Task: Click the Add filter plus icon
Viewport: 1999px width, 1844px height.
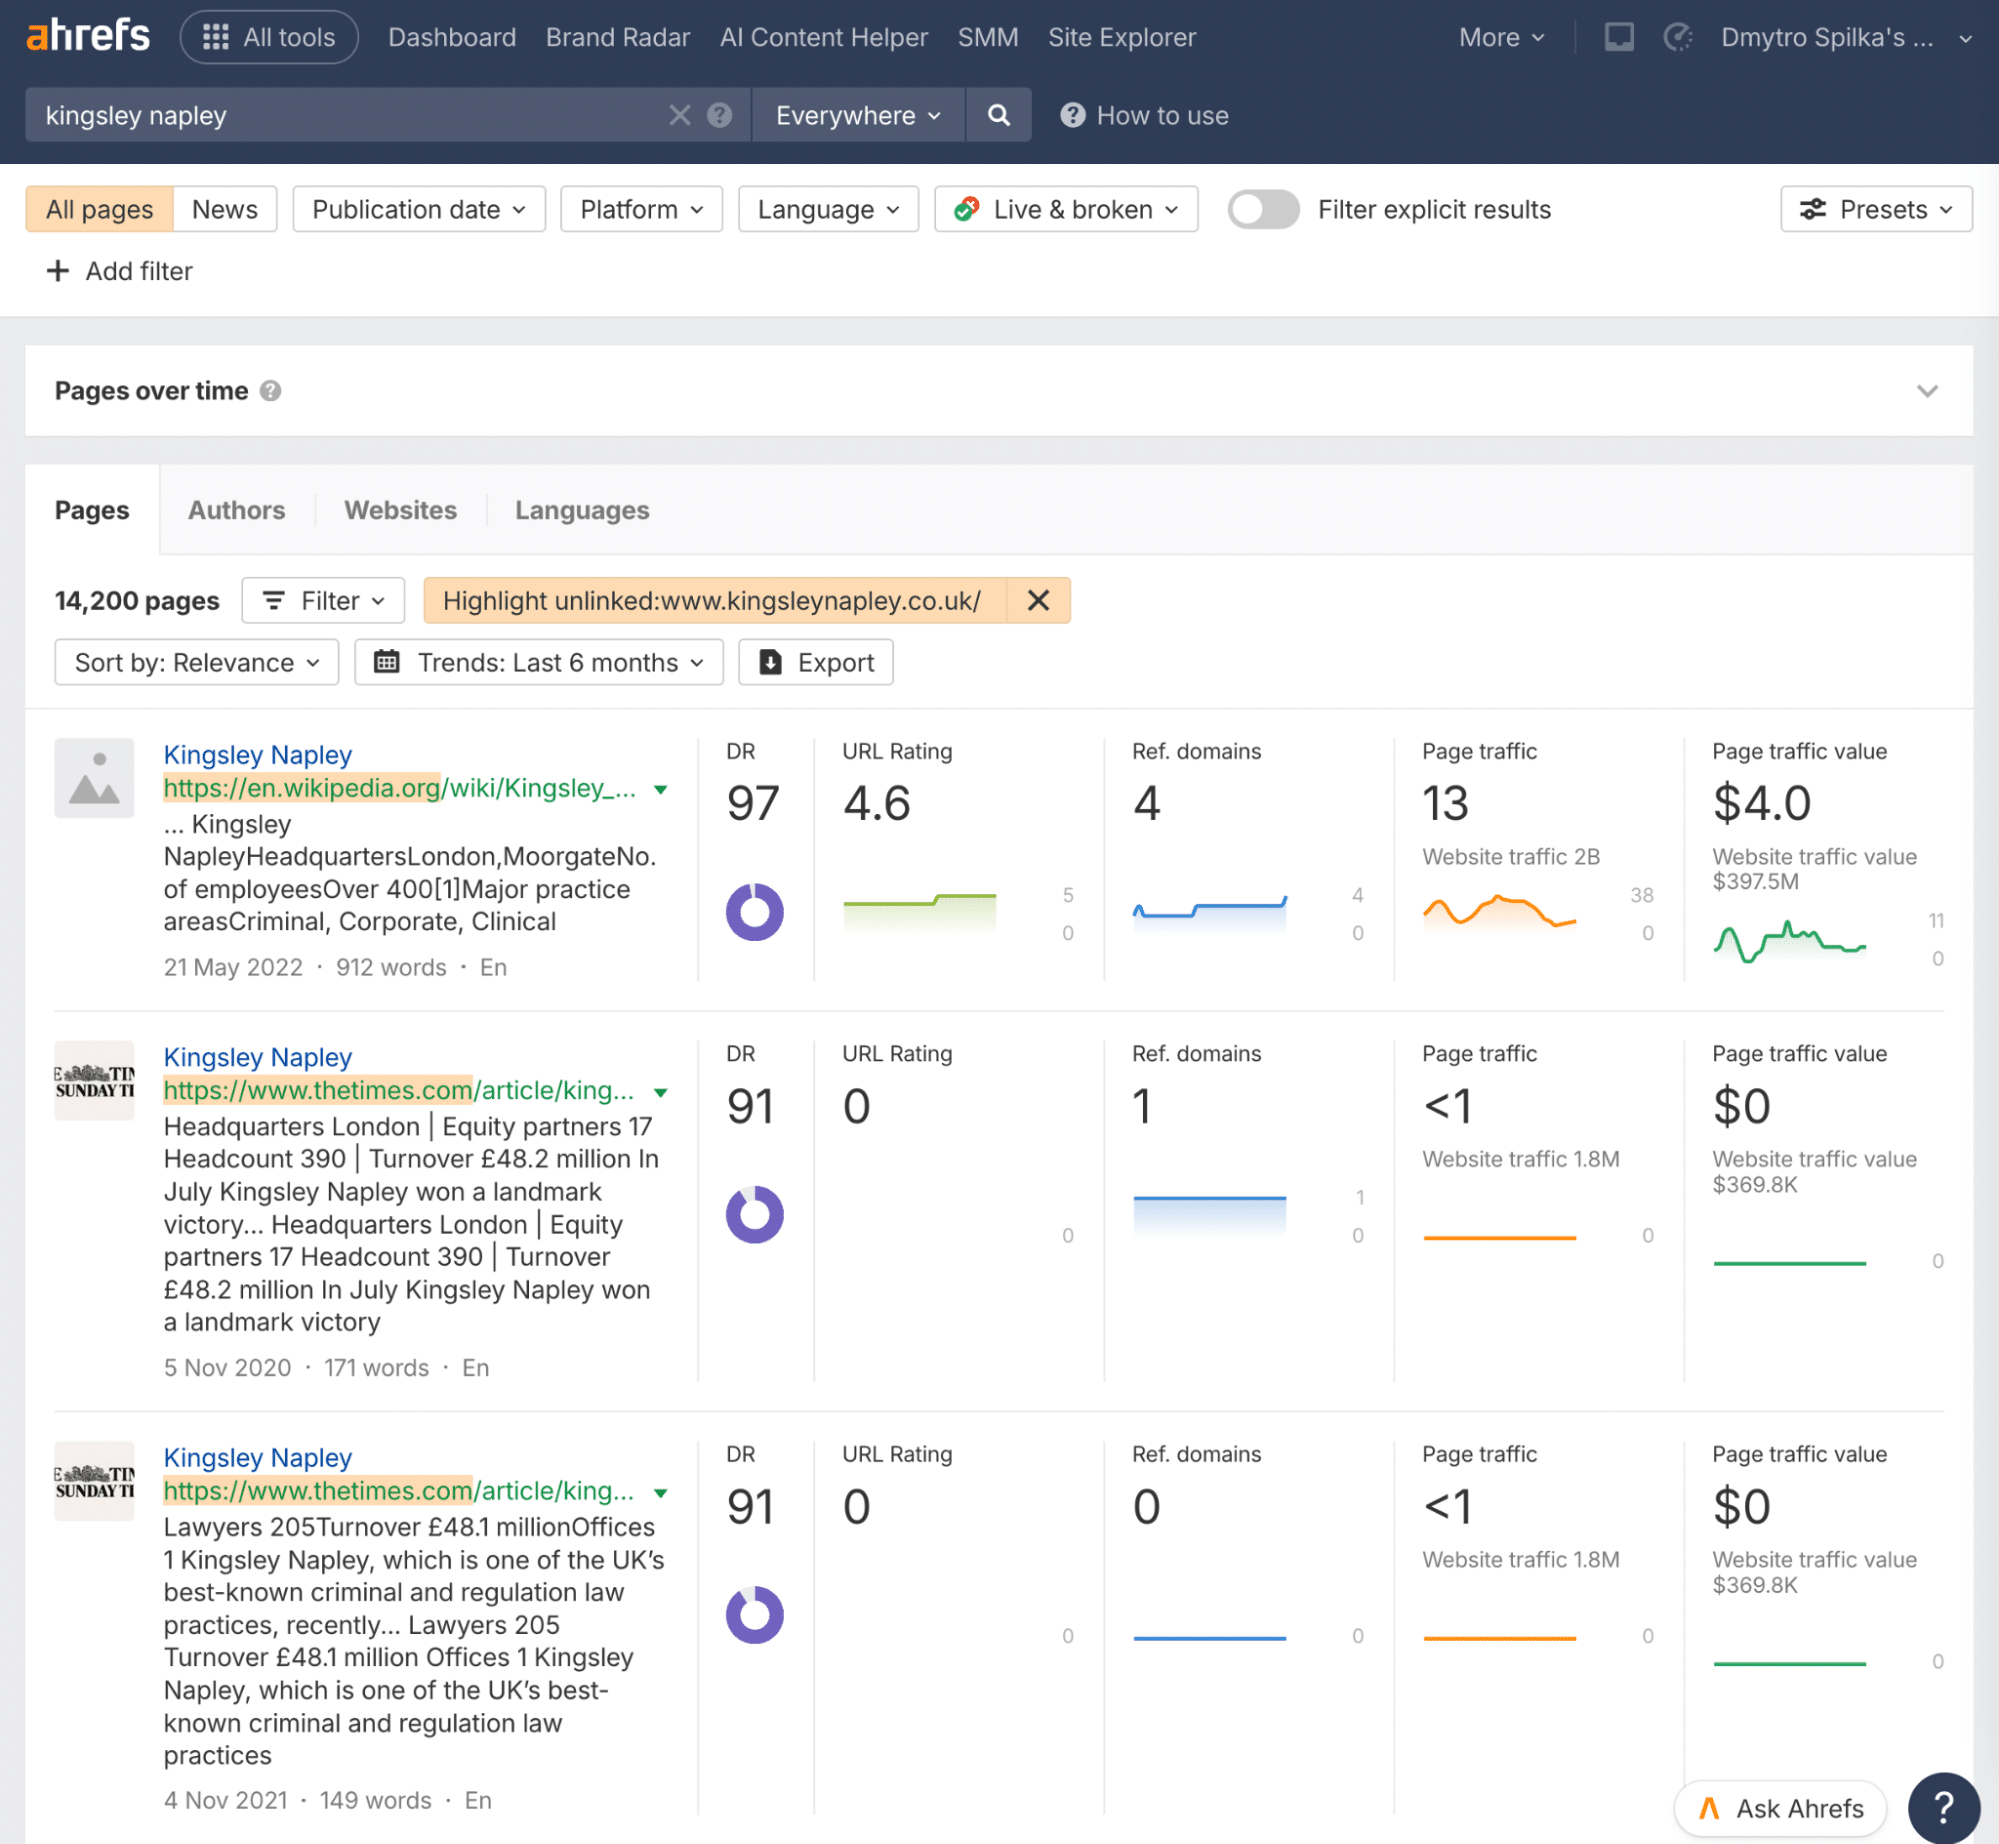Action: click(58, 271)
